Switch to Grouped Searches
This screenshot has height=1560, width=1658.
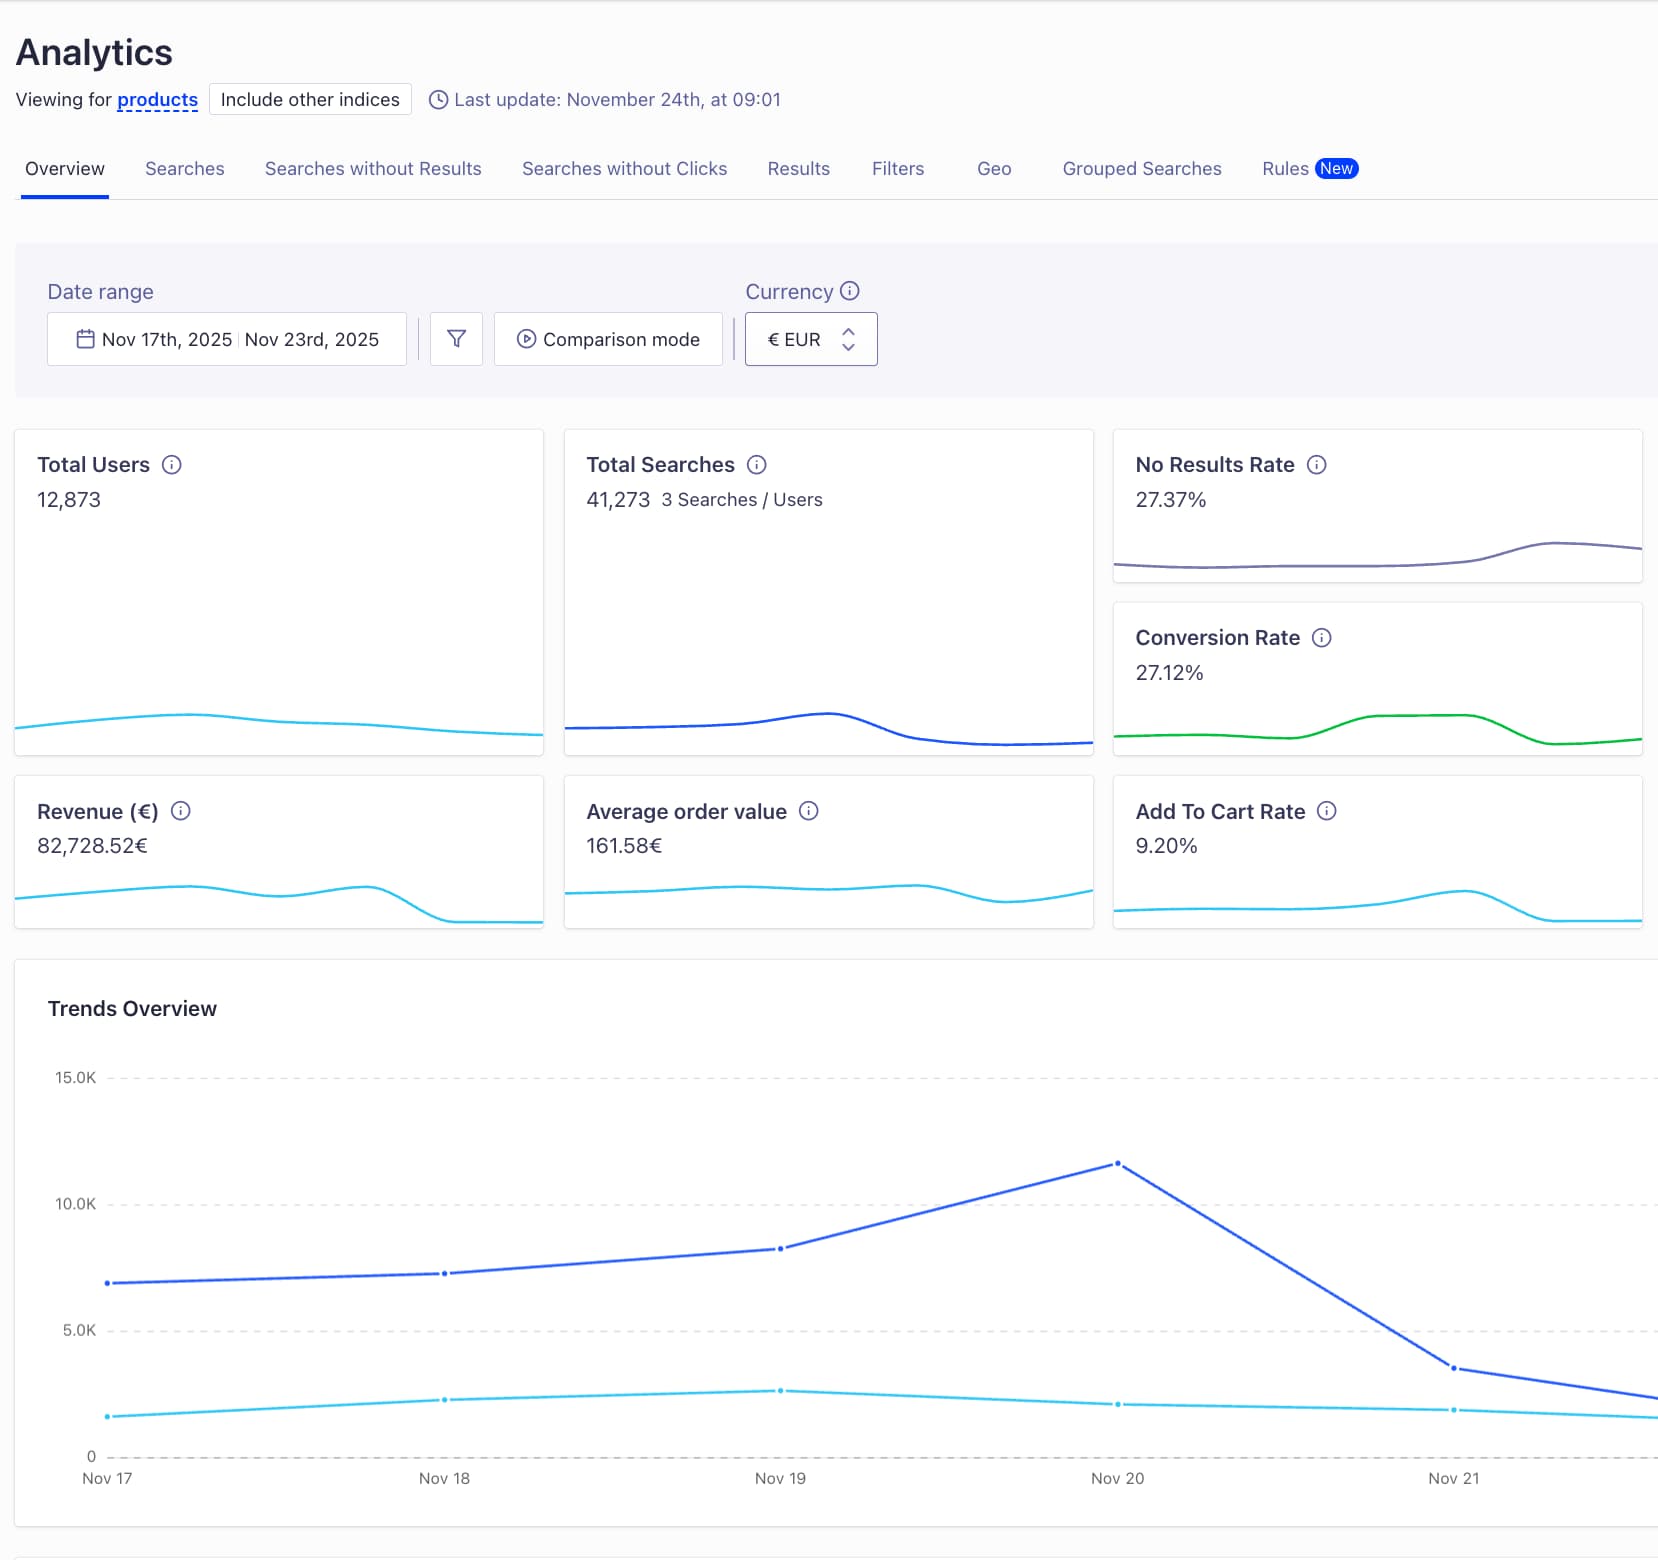(x=1141, y=168)
